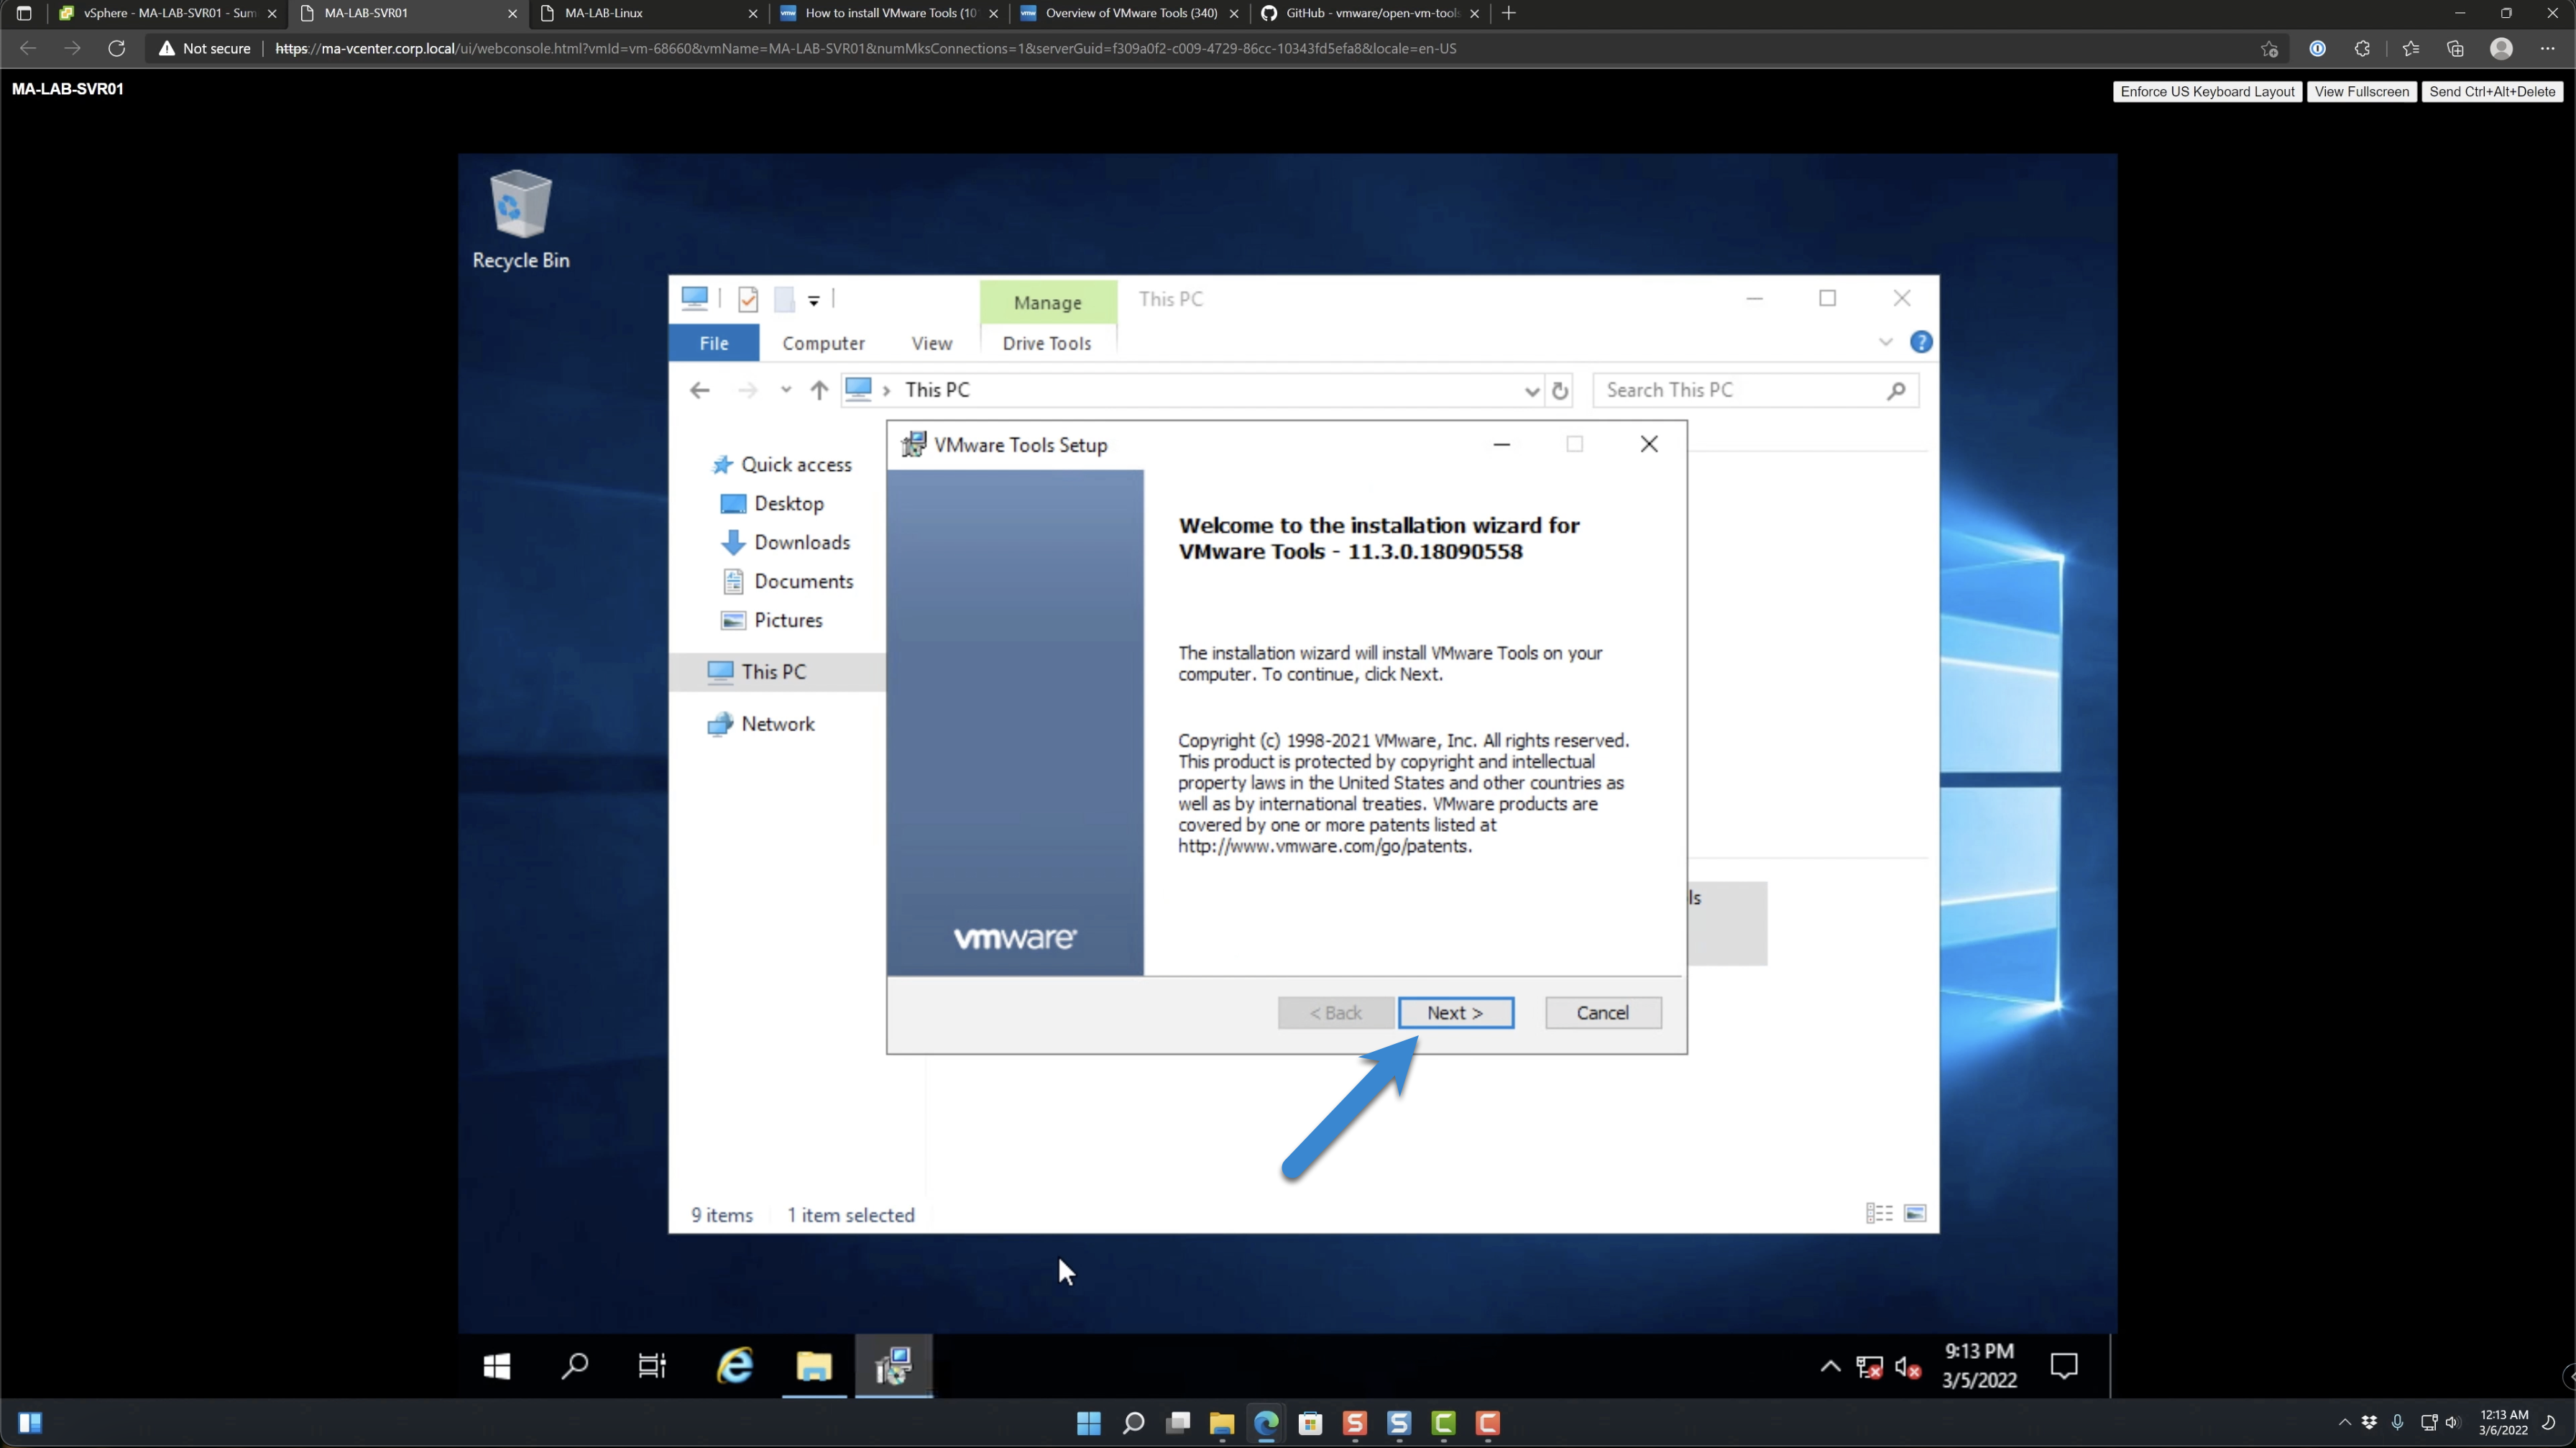
Task: Click the guest clock showing 9:13 PM
Action: click(1979, 1366)
